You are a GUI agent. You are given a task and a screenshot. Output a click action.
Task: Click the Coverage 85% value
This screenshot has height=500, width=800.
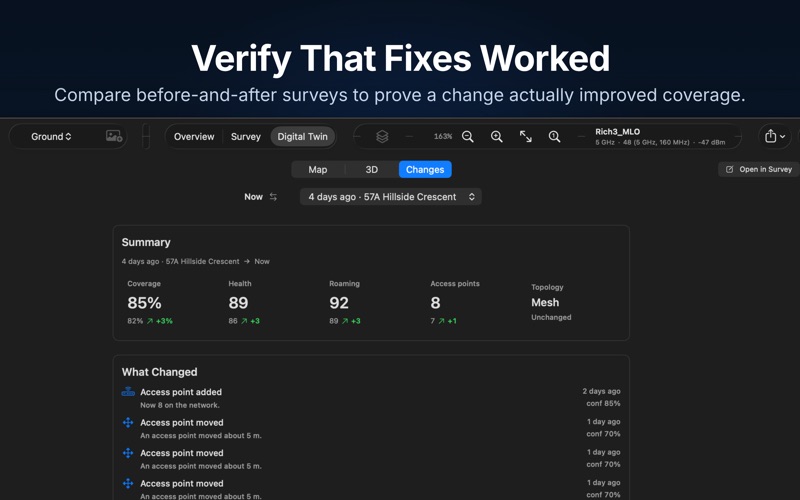(144, 303)
